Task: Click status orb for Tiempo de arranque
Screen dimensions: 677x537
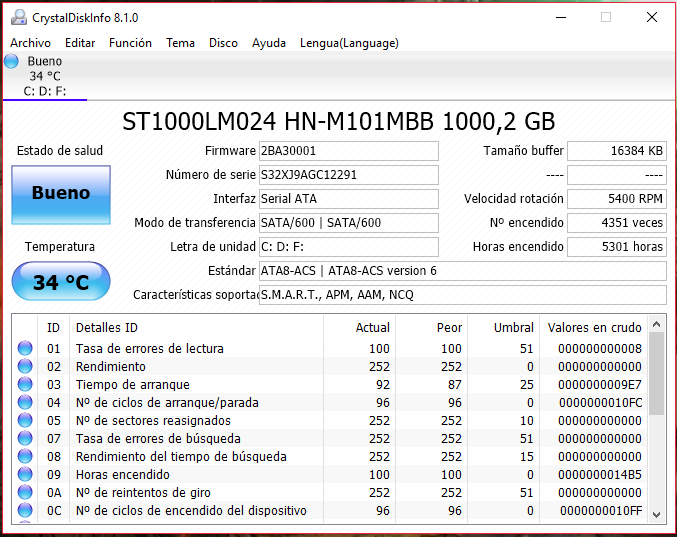Action: [x=25, y=384]
